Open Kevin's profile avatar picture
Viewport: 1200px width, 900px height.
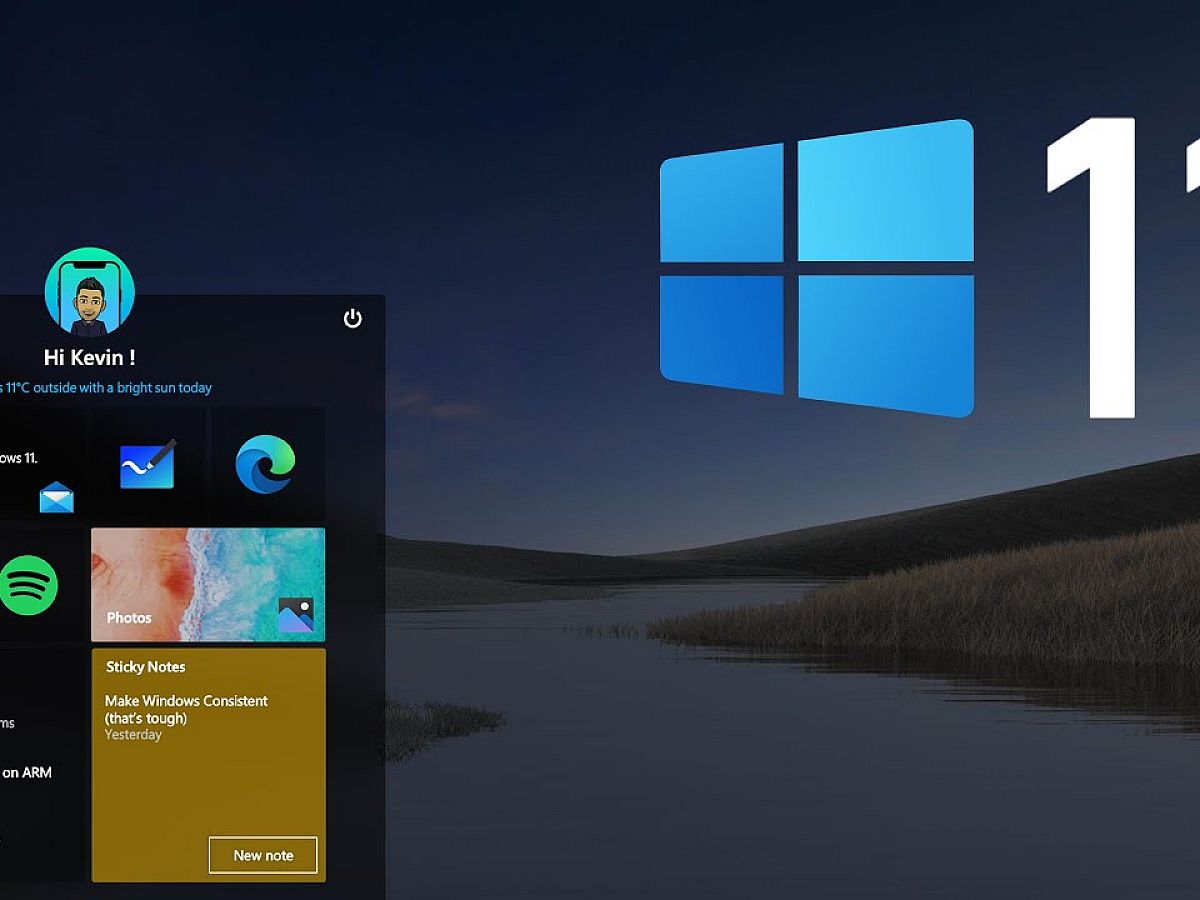point(90,292)
